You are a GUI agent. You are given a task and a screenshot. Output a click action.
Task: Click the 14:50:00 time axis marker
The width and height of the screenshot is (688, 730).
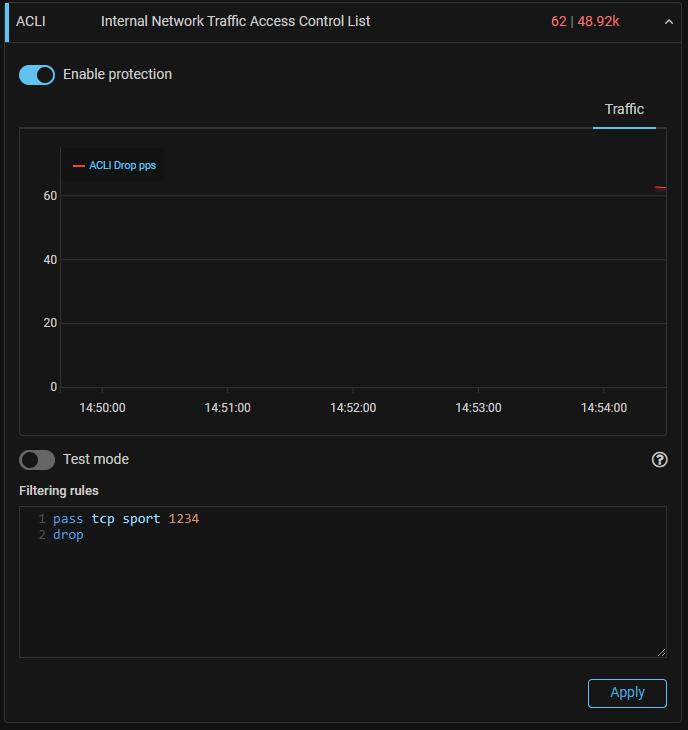tap(102, 408)
